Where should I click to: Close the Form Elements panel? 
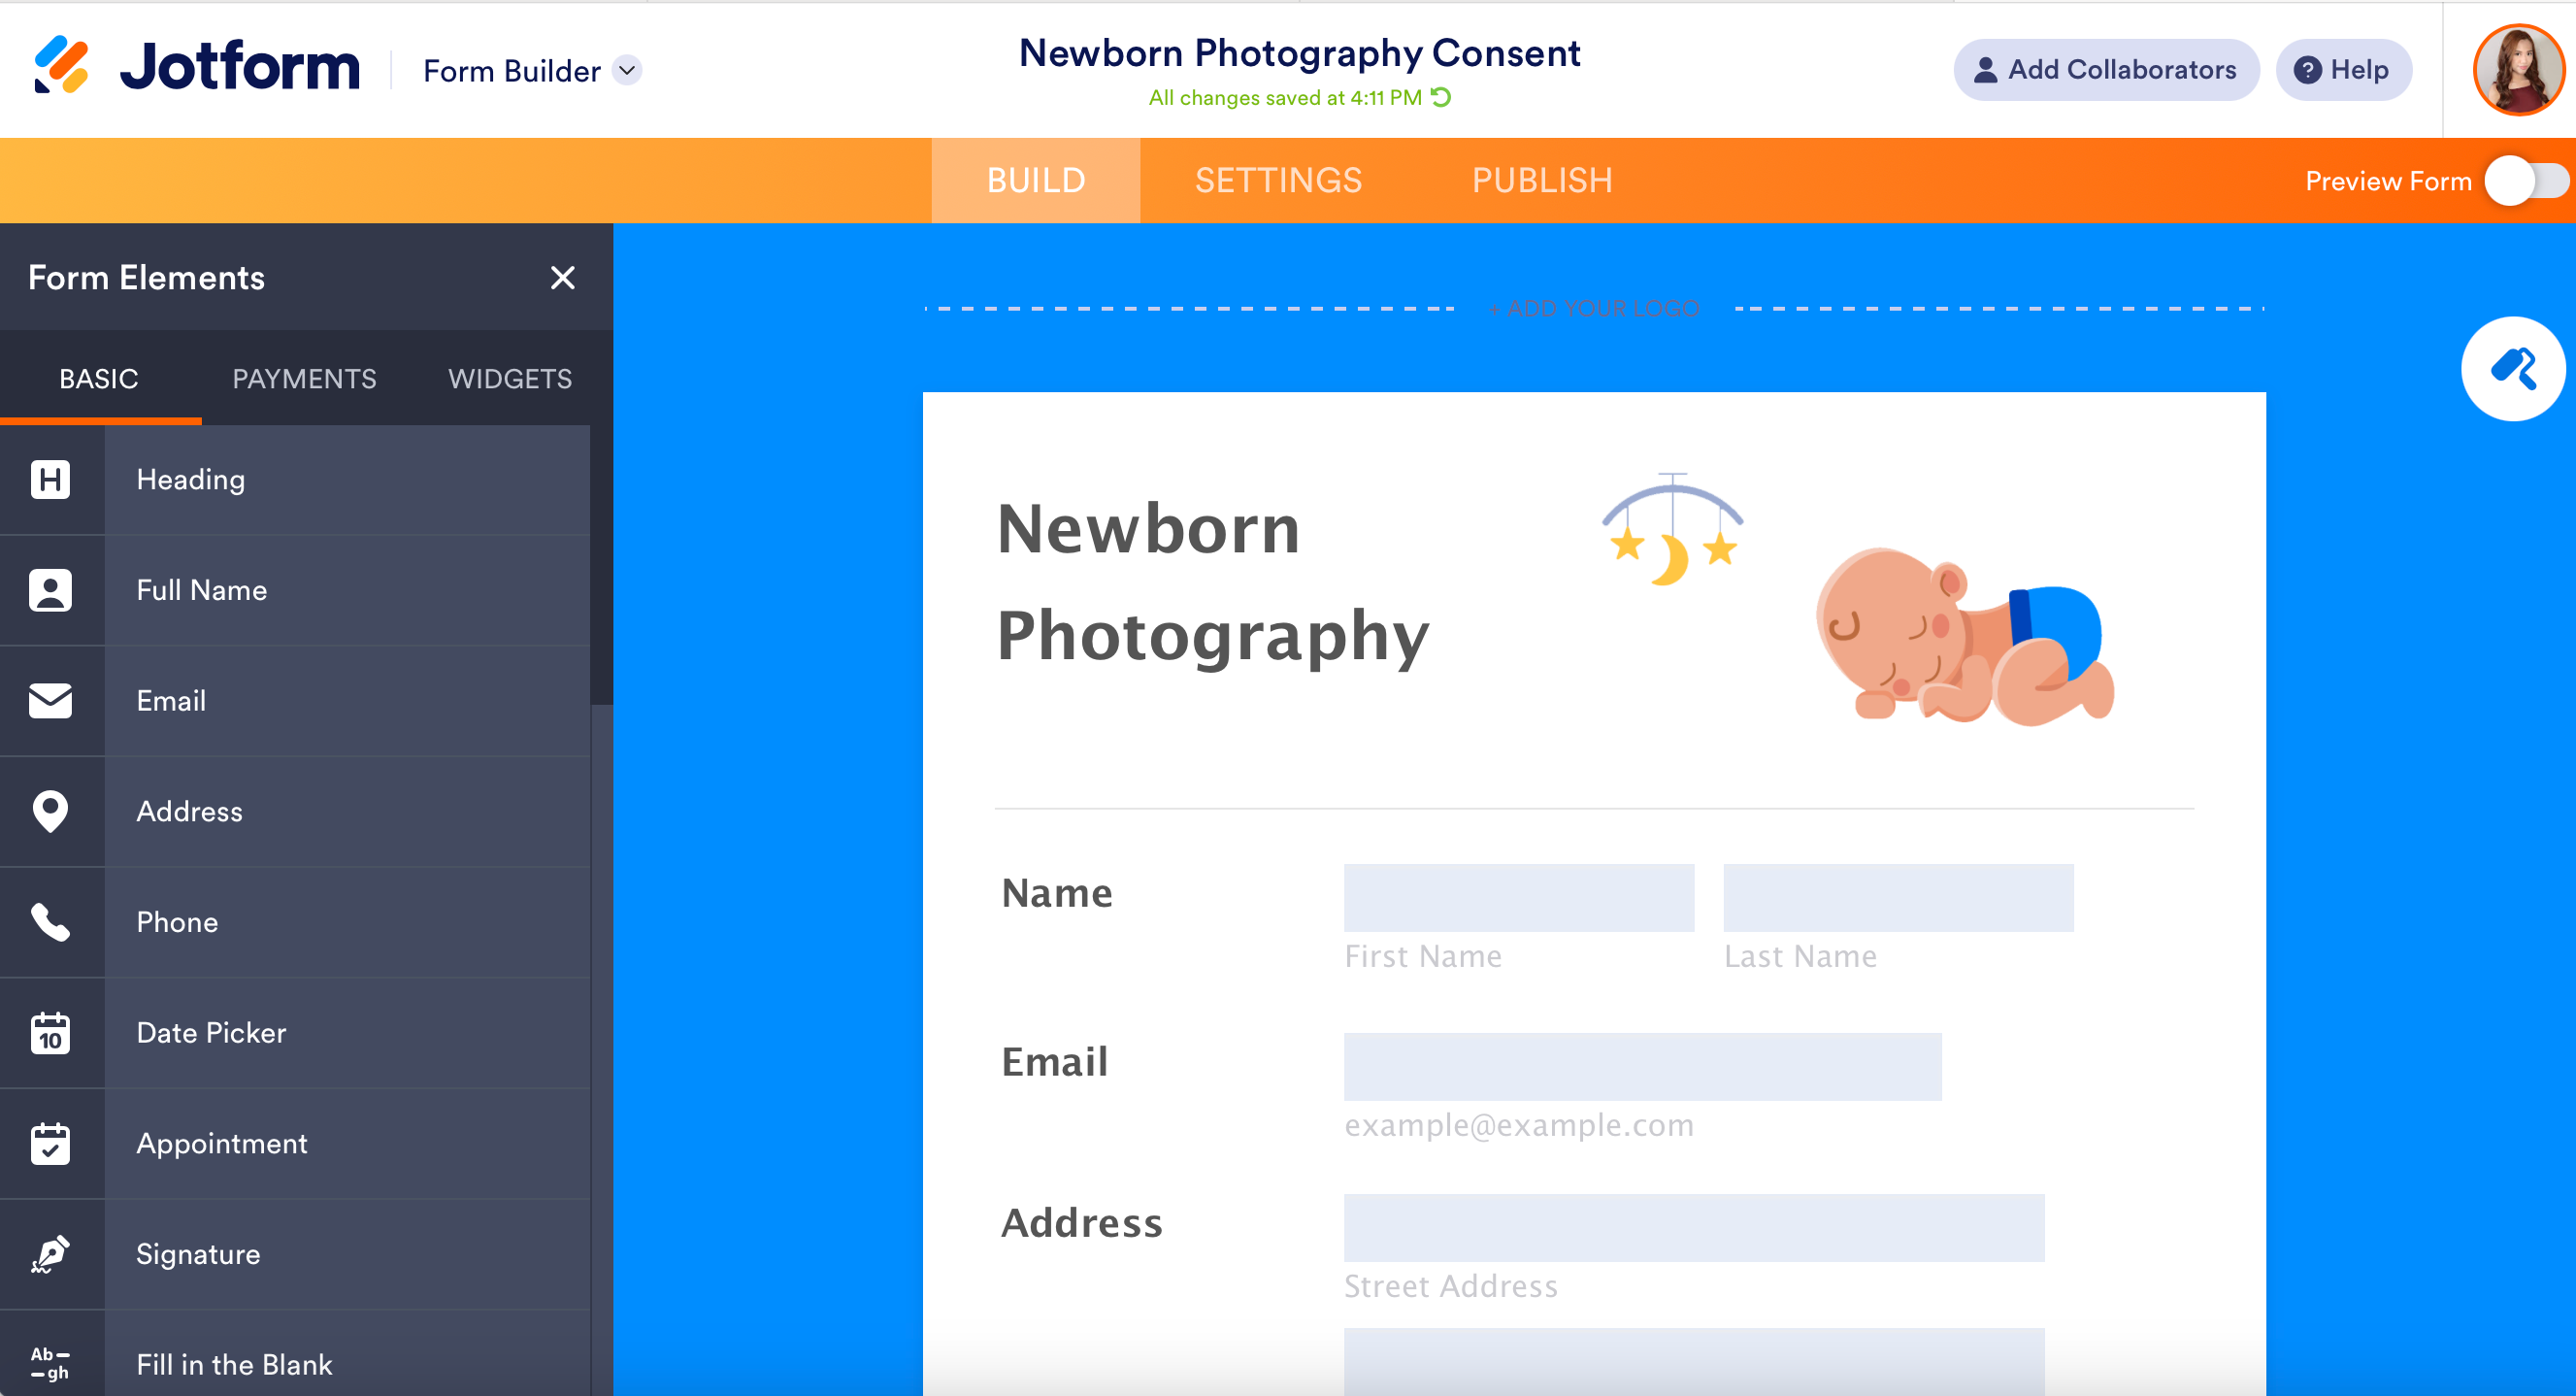pos(563,278)
